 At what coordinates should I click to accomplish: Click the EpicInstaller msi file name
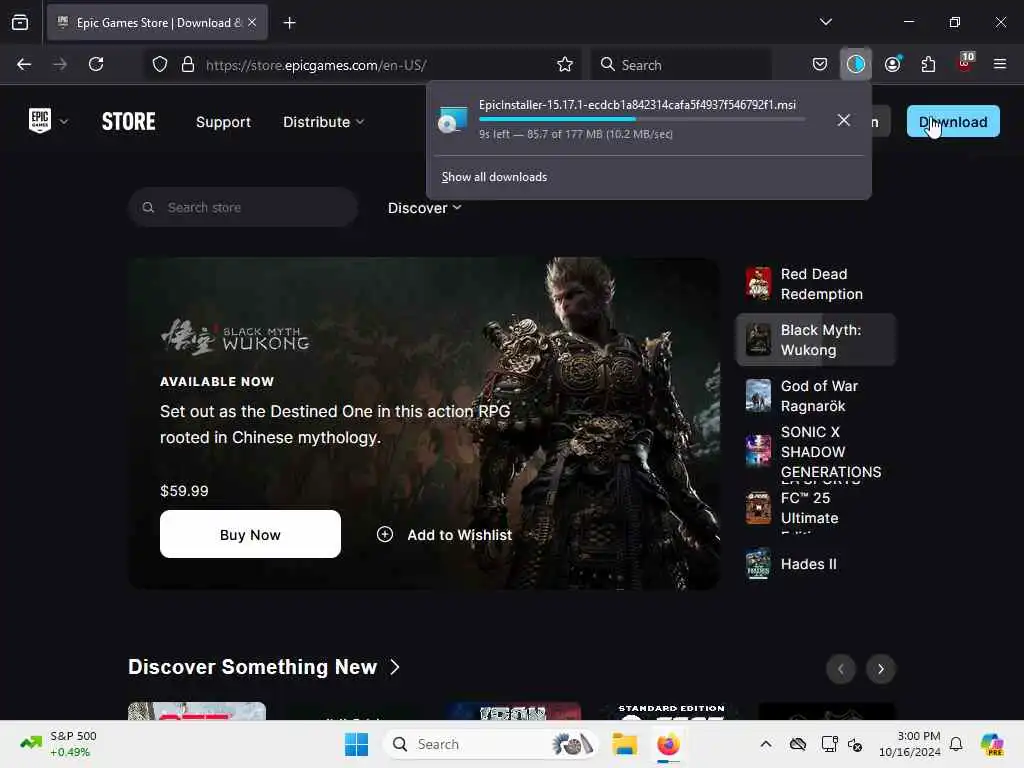637,105
